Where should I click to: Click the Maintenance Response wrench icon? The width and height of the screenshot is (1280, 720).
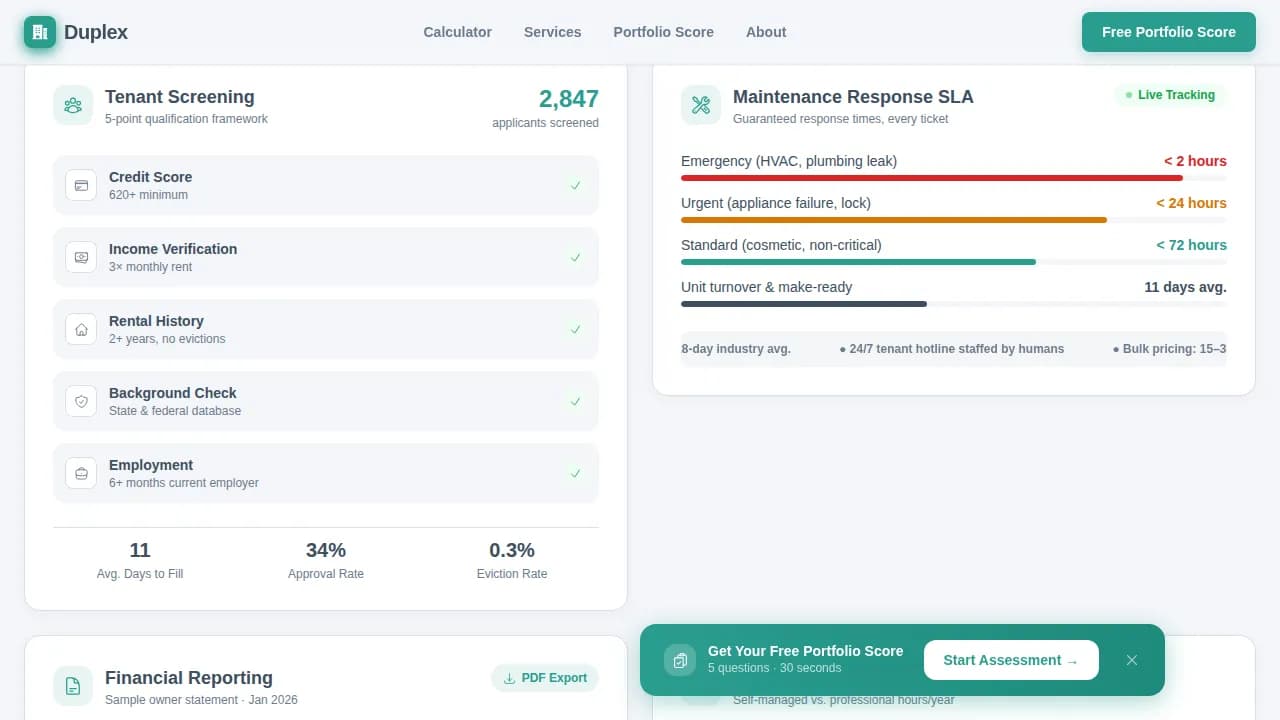point(701,105)
